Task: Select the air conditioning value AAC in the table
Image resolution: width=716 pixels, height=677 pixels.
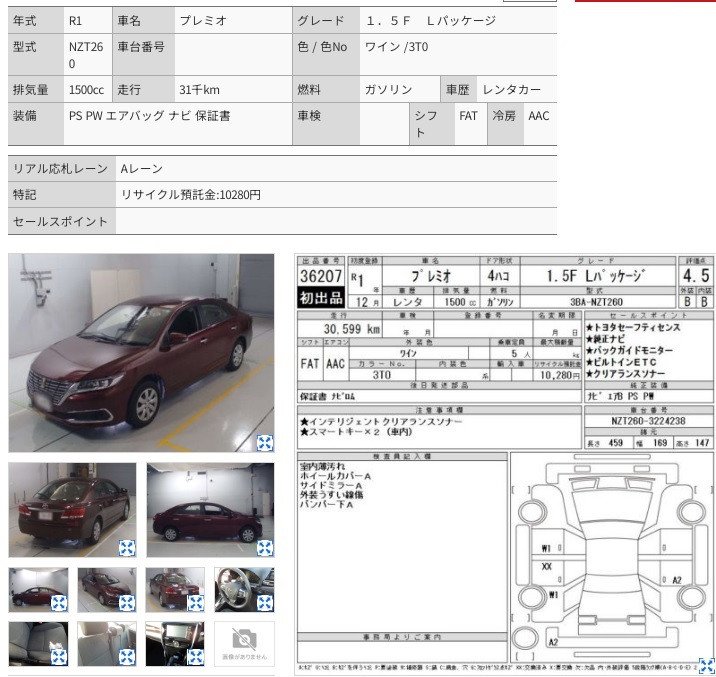Action: pyautogui.click(x=539, y=116)
